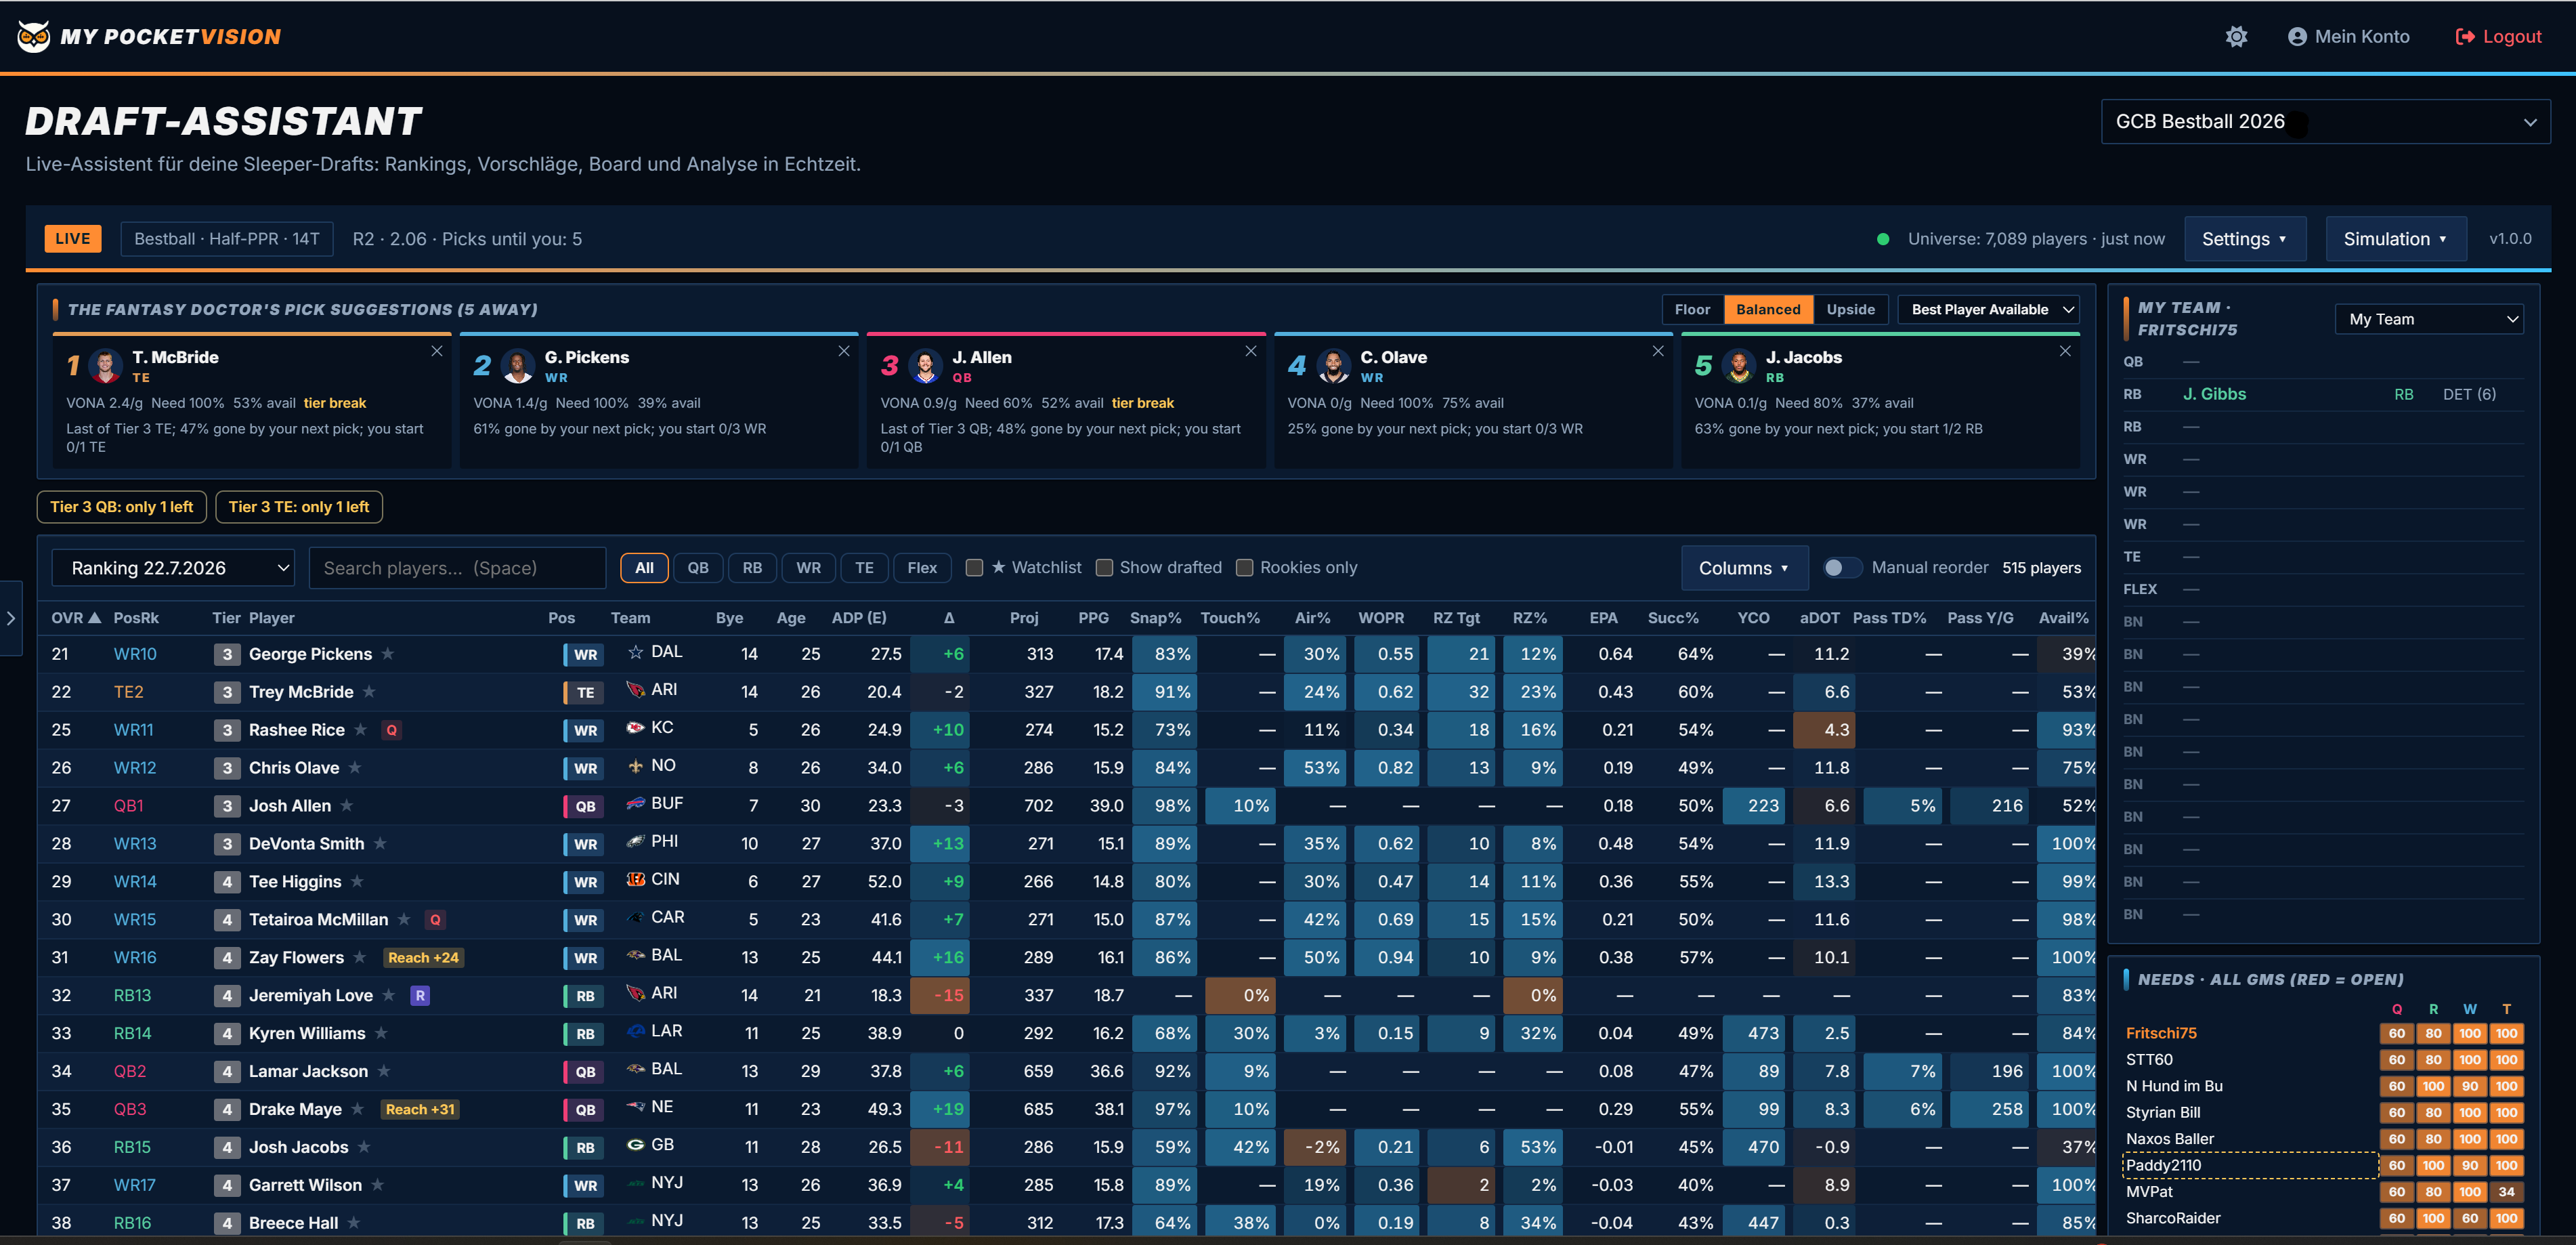Screen dimensions: 2576x1245
Task: Click the Search players input field
Action: coord(457,568)
